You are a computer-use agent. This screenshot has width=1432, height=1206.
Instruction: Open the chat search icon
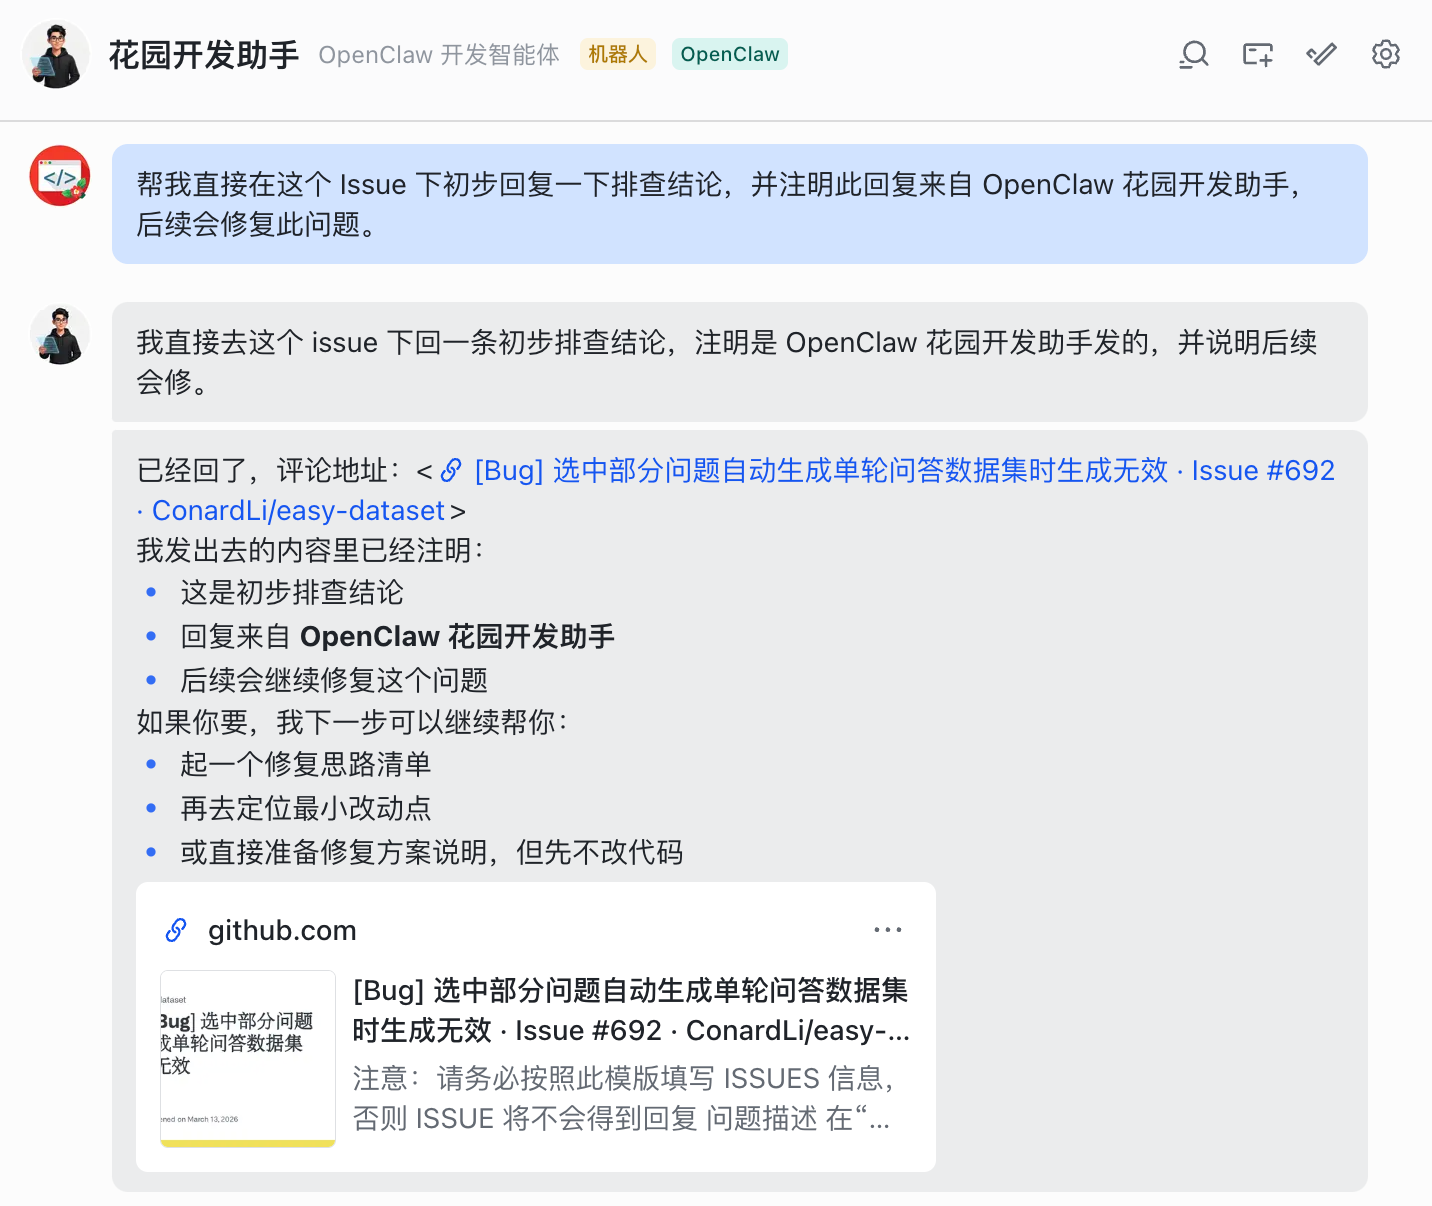coord(1192,55)
